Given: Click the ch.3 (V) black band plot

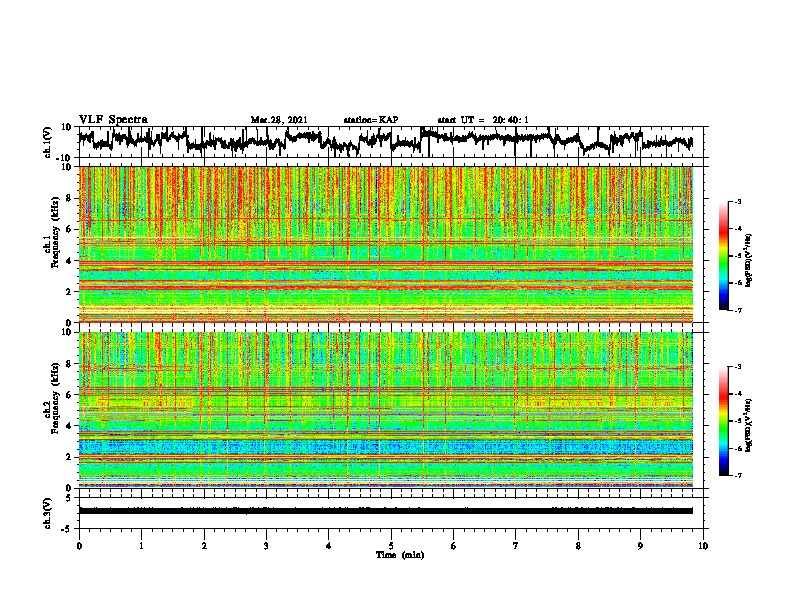Looking at the screenshot, I should 386,511.
